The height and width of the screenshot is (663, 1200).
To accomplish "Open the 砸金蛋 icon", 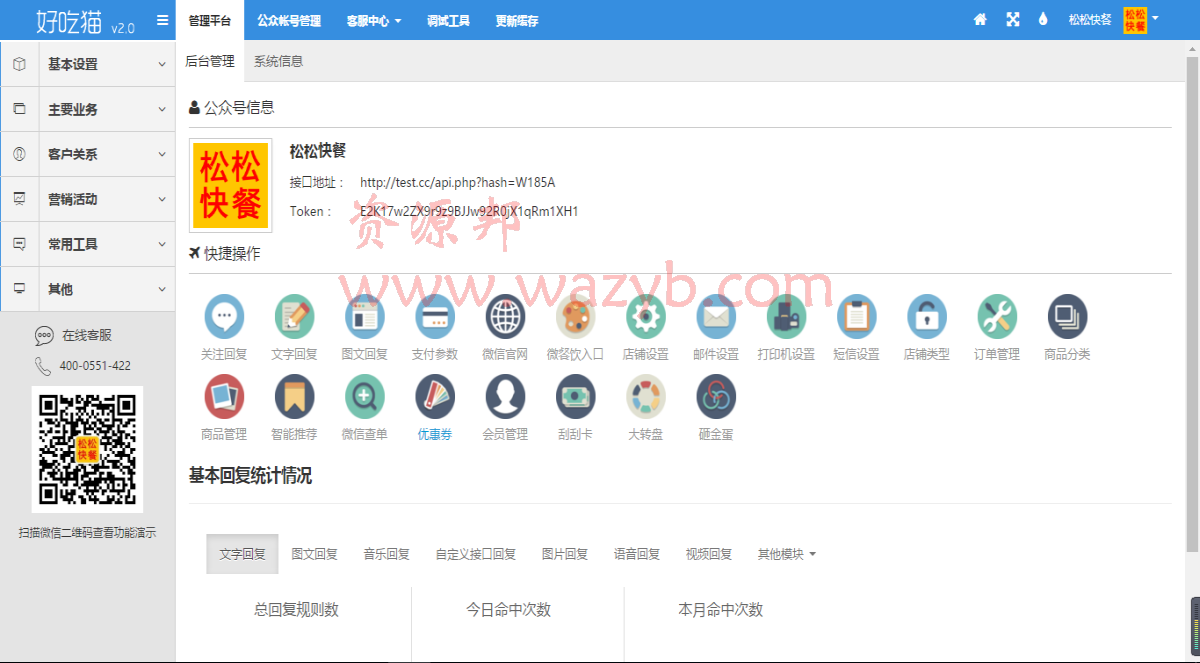I will click(x=716, y=396).
